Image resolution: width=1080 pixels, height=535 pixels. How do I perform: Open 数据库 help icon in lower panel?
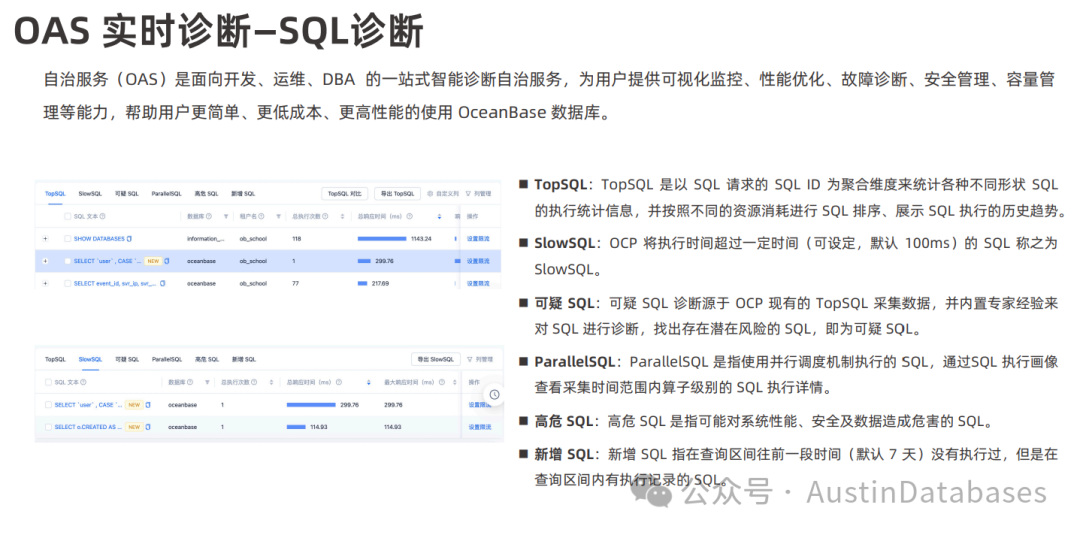click(x=190, y=382)
